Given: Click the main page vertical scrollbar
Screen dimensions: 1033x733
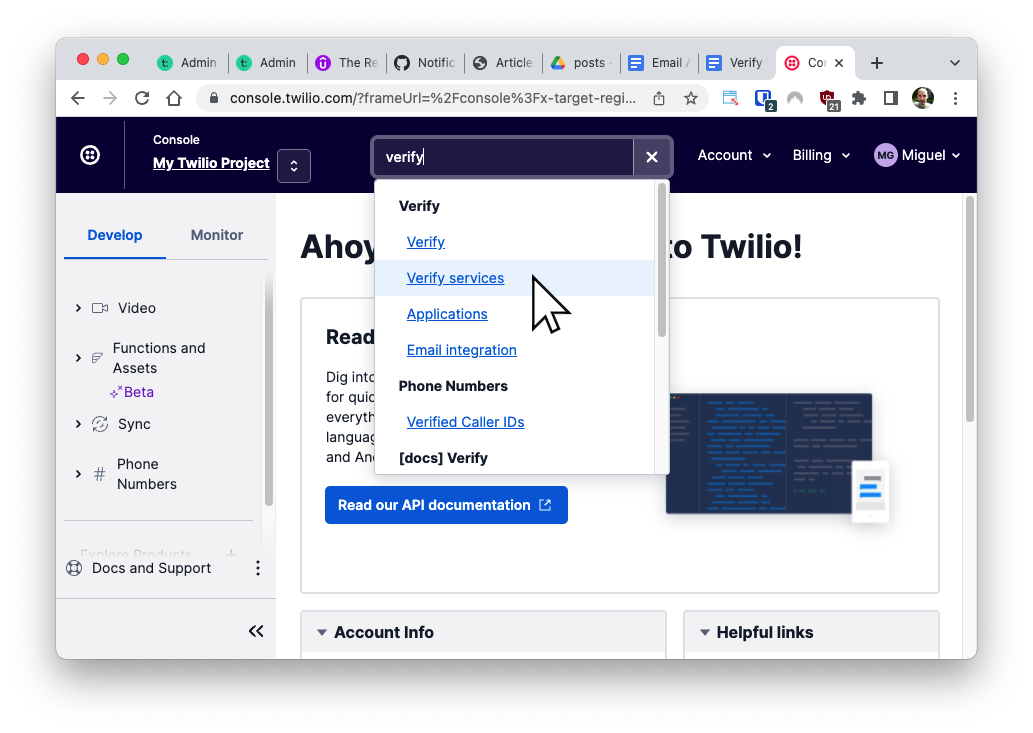Looking at the screenshot, I should tap(970, 310).
